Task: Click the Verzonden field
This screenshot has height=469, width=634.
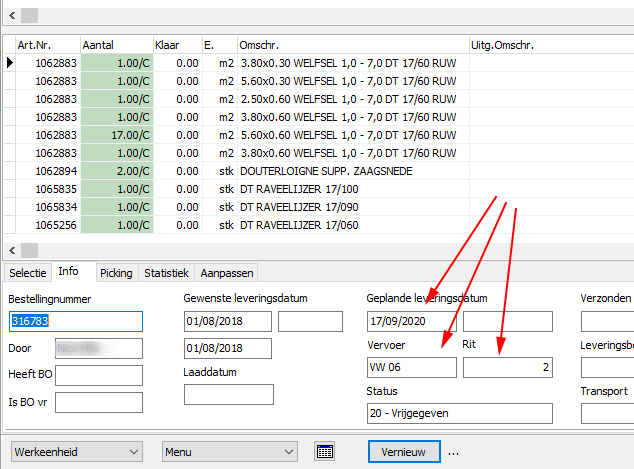Action: click(x=607, y=321)
